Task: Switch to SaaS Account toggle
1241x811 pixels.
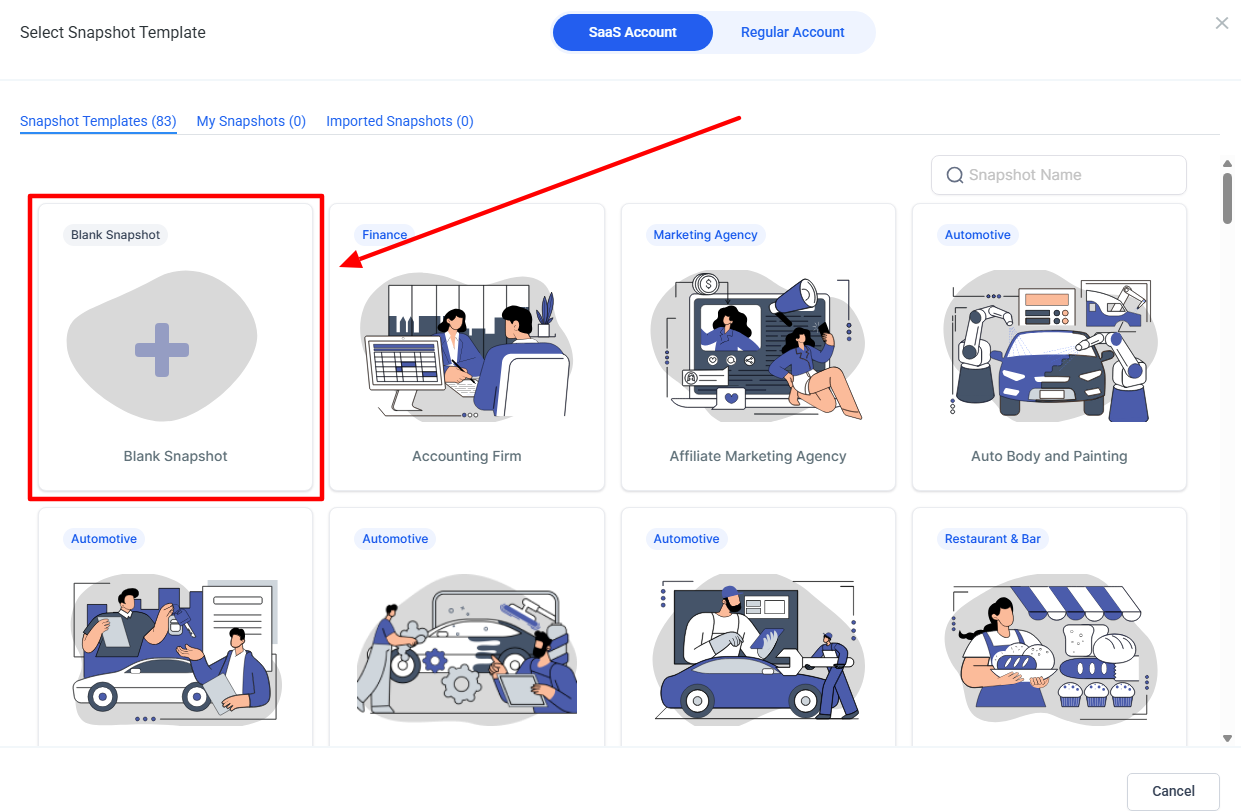Action: click(x=632, y=32)
